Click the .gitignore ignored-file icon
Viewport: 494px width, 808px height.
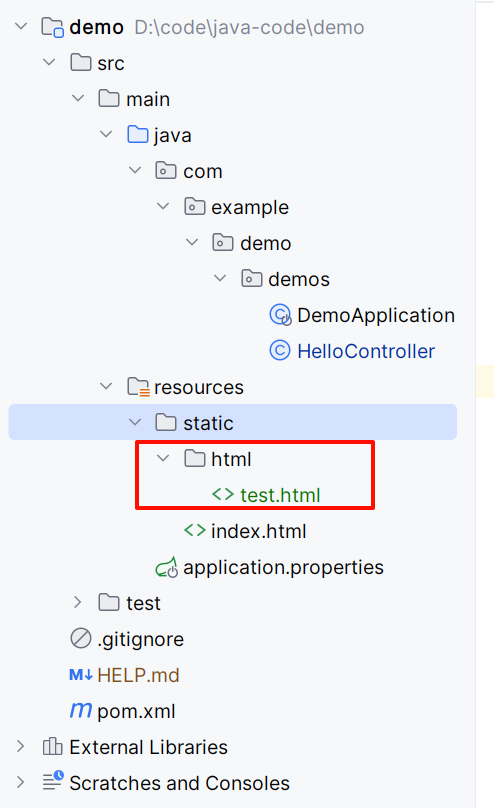point(81,639)
